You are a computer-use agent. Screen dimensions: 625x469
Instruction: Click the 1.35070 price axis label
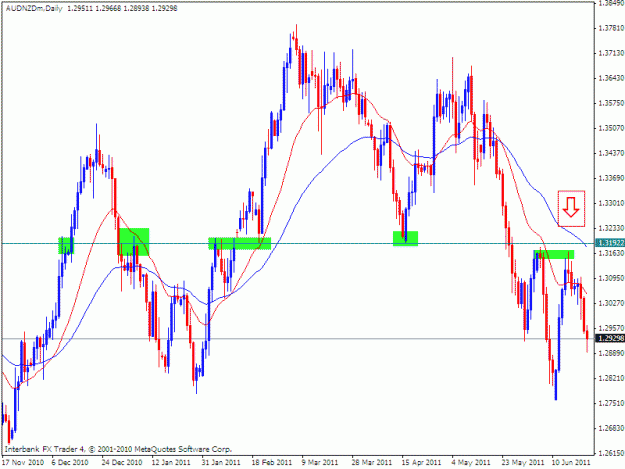tap(611, 128)
